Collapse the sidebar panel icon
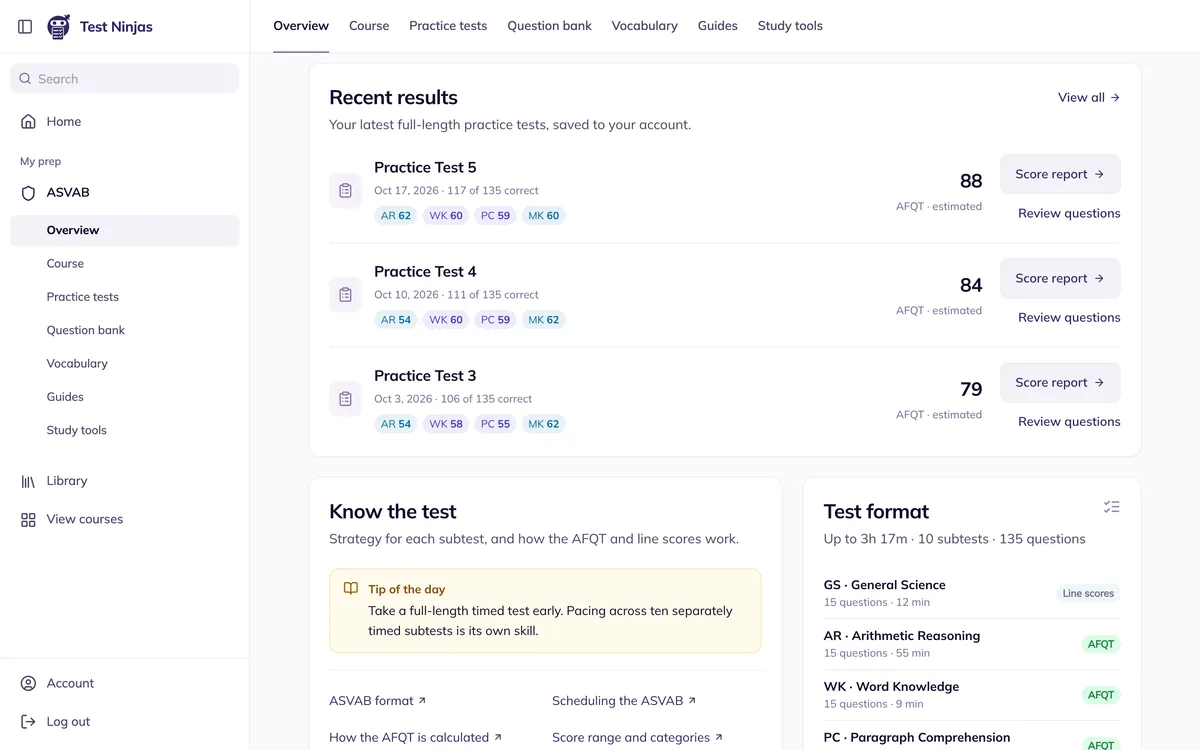 pyautogui.click(x=25, y=27)
